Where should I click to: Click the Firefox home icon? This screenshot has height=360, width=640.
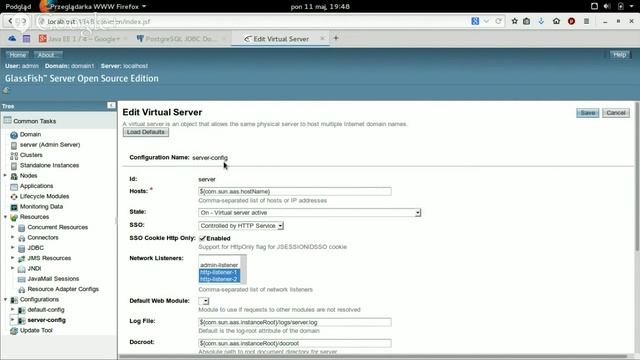556,21
